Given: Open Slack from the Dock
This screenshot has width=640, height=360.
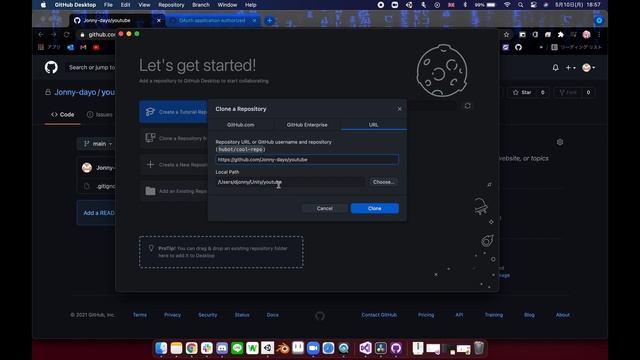Looking at the screenshot, I should click(x=207, y=348).
